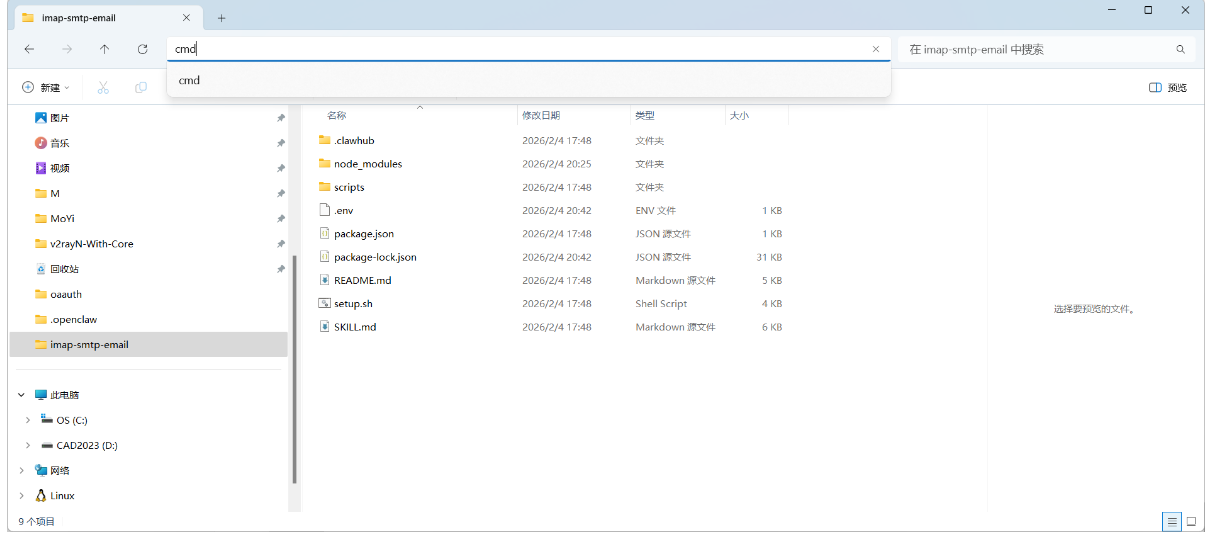Click the 31 KB size cell

(x=769, y=257)
